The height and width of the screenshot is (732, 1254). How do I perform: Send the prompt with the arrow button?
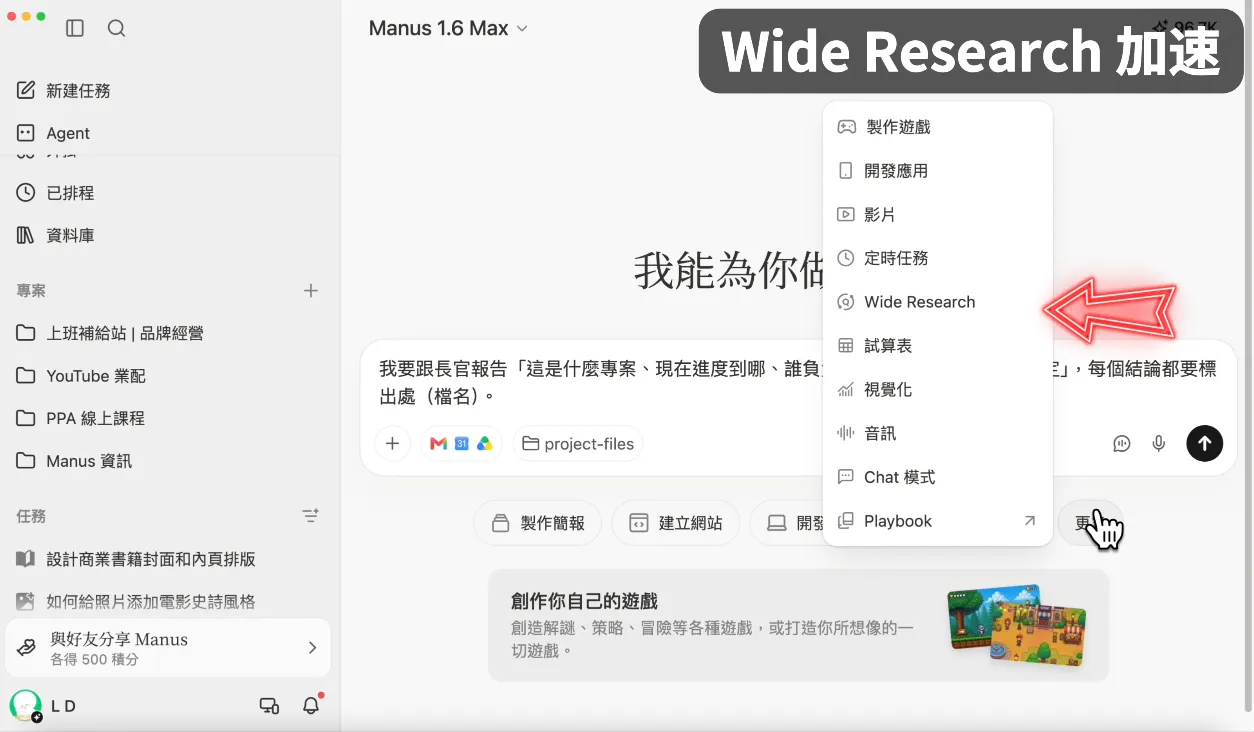[x=1204, y=443]
